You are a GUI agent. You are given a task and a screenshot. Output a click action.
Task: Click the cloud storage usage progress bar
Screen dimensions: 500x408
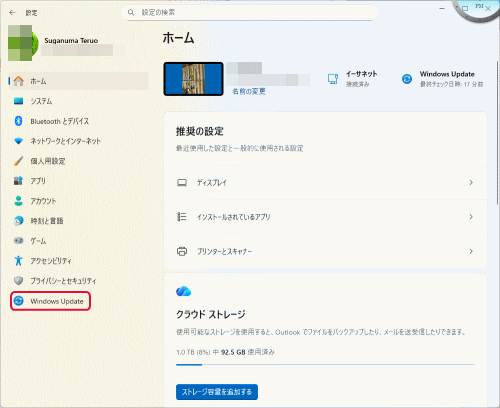325,365
